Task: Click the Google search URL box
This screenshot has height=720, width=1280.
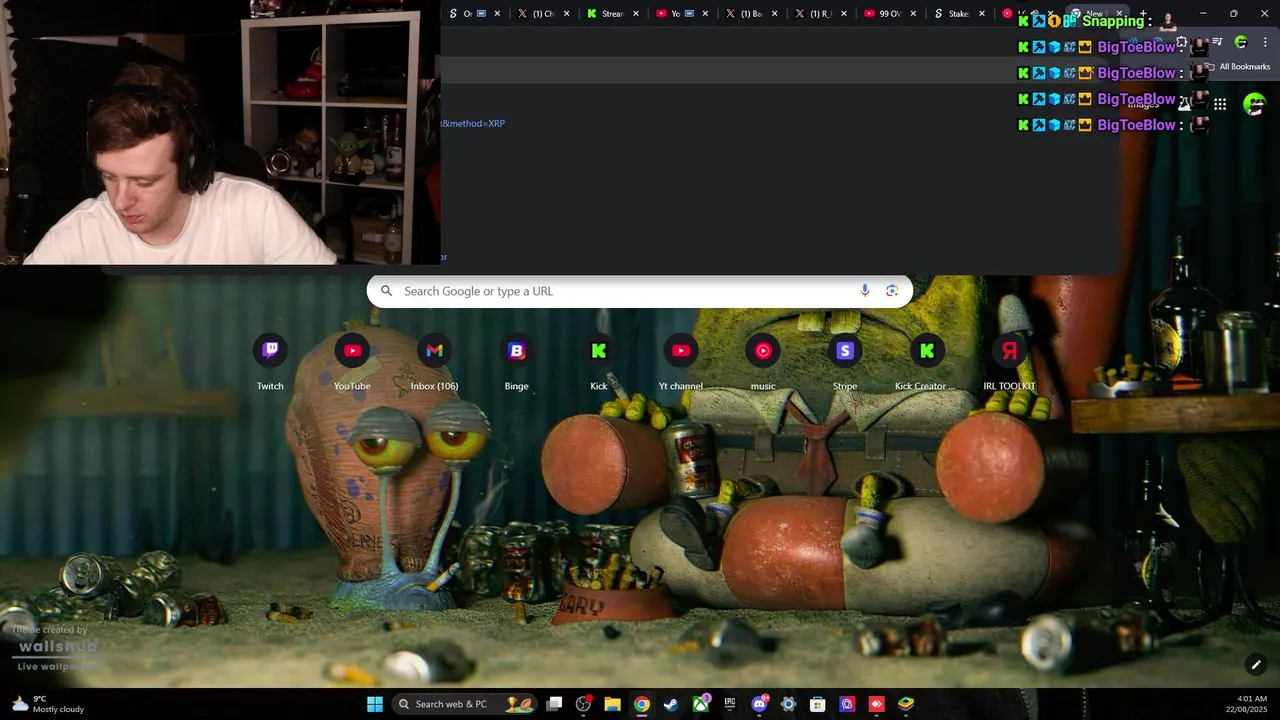Action: tap(640, 291)
